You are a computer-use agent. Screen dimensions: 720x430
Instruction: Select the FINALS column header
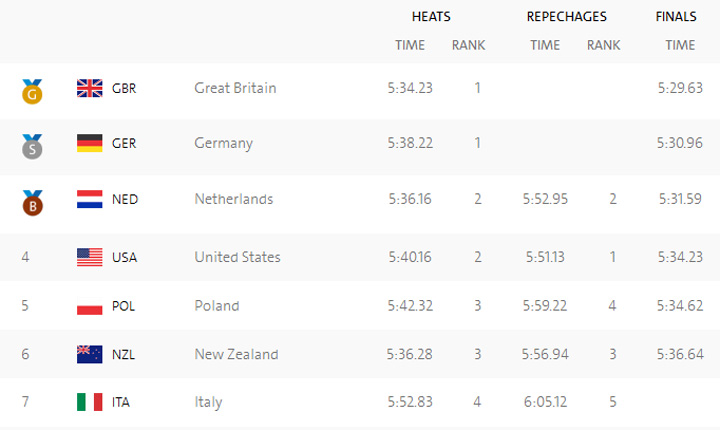point(676,17)
